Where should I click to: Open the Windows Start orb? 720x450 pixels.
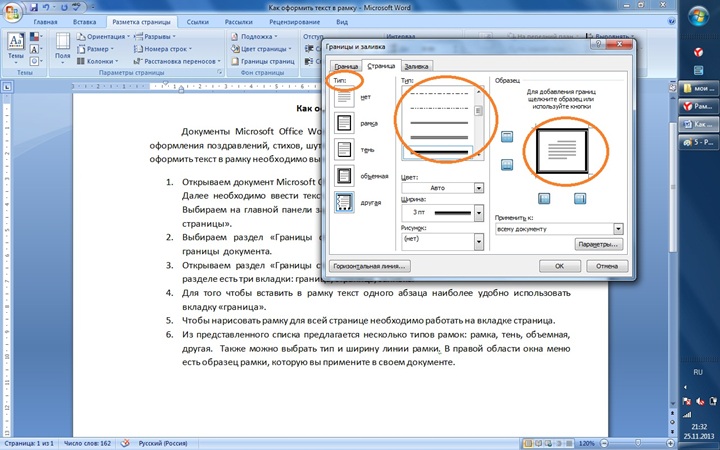click(698, 18)
